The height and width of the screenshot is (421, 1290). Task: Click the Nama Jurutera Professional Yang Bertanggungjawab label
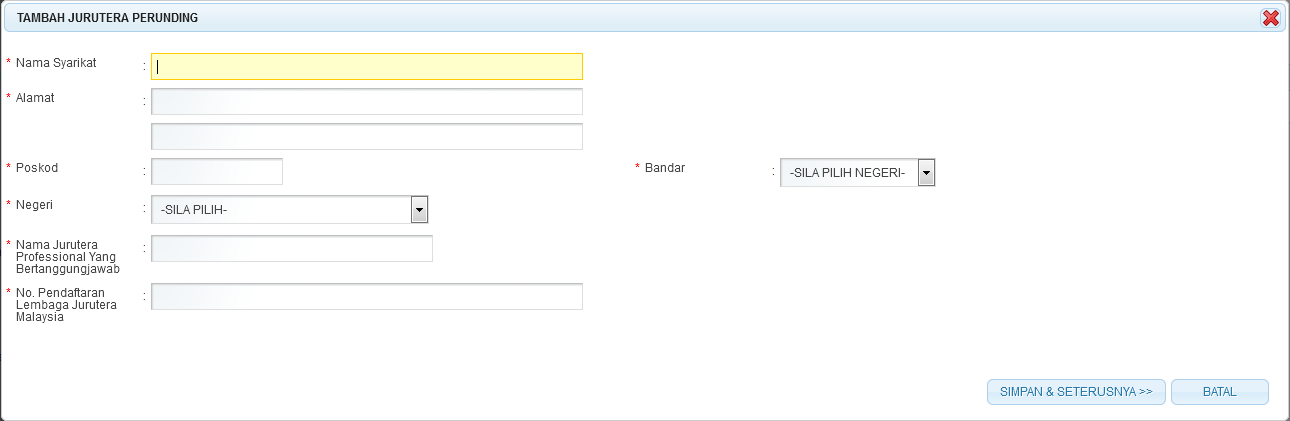point(68,256)
